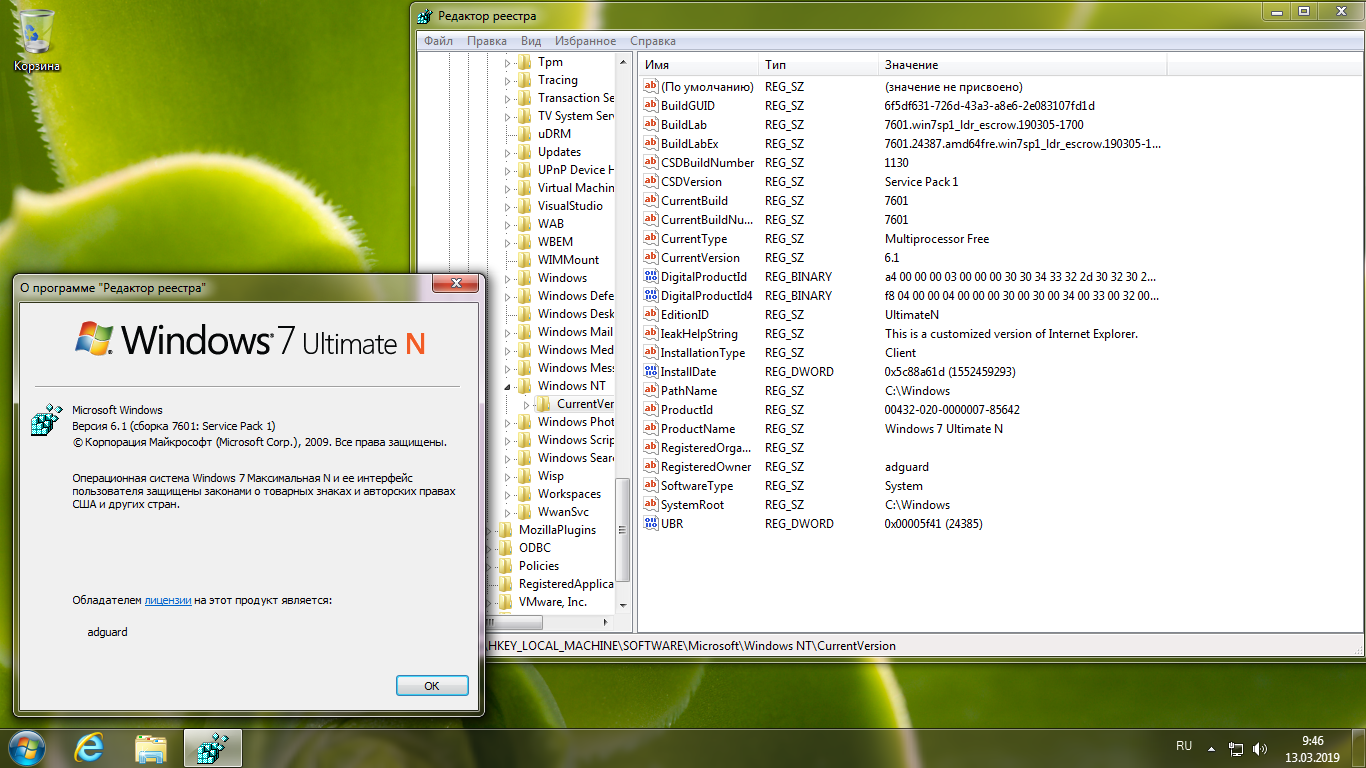Select the WBEM tree item
The width and height of the screenshot is (1366, 768).
pyautogui.click(x=556, y=242)
